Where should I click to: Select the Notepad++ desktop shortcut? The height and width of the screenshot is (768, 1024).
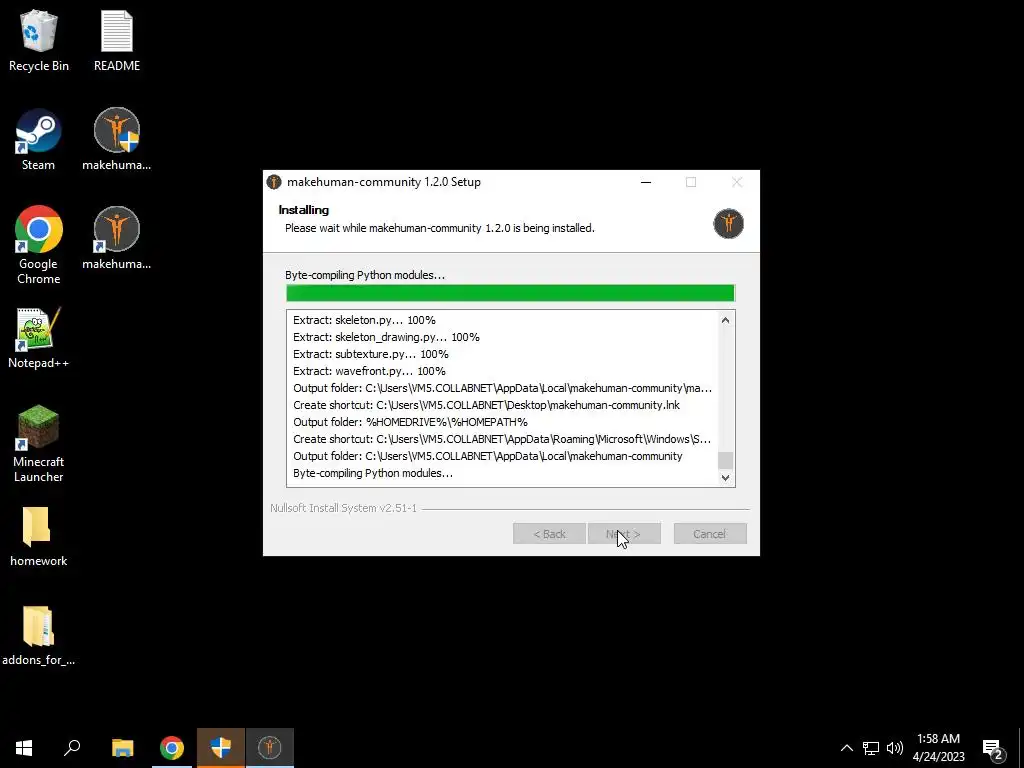pos(39,338)
